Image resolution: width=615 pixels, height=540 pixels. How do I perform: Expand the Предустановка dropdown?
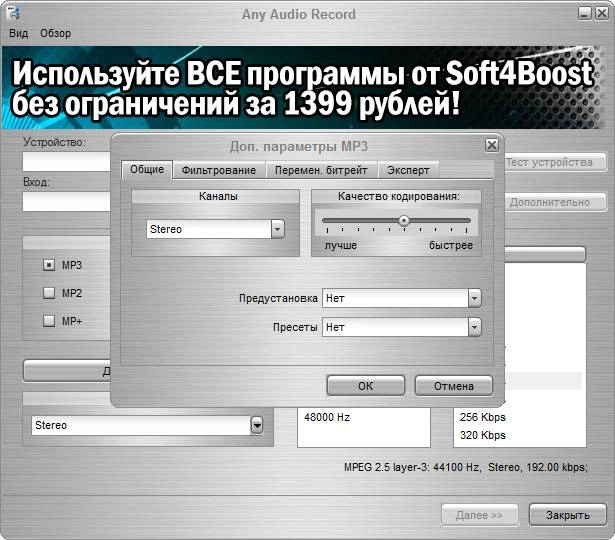tap(474, 298)
